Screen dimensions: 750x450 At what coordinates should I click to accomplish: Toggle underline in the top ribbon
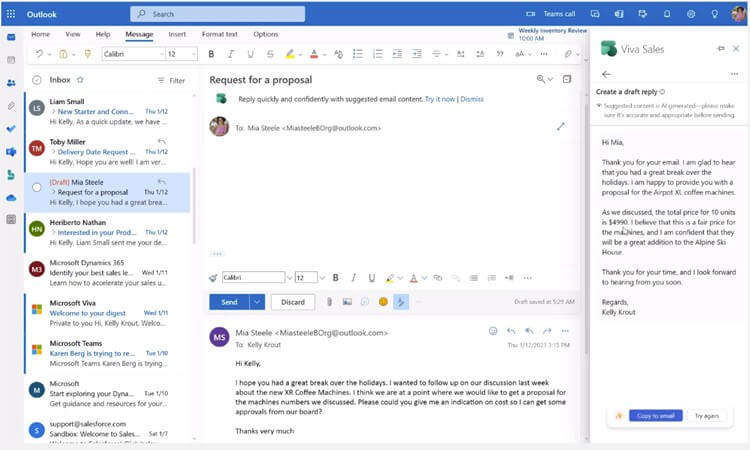click(x=250, y=54)
